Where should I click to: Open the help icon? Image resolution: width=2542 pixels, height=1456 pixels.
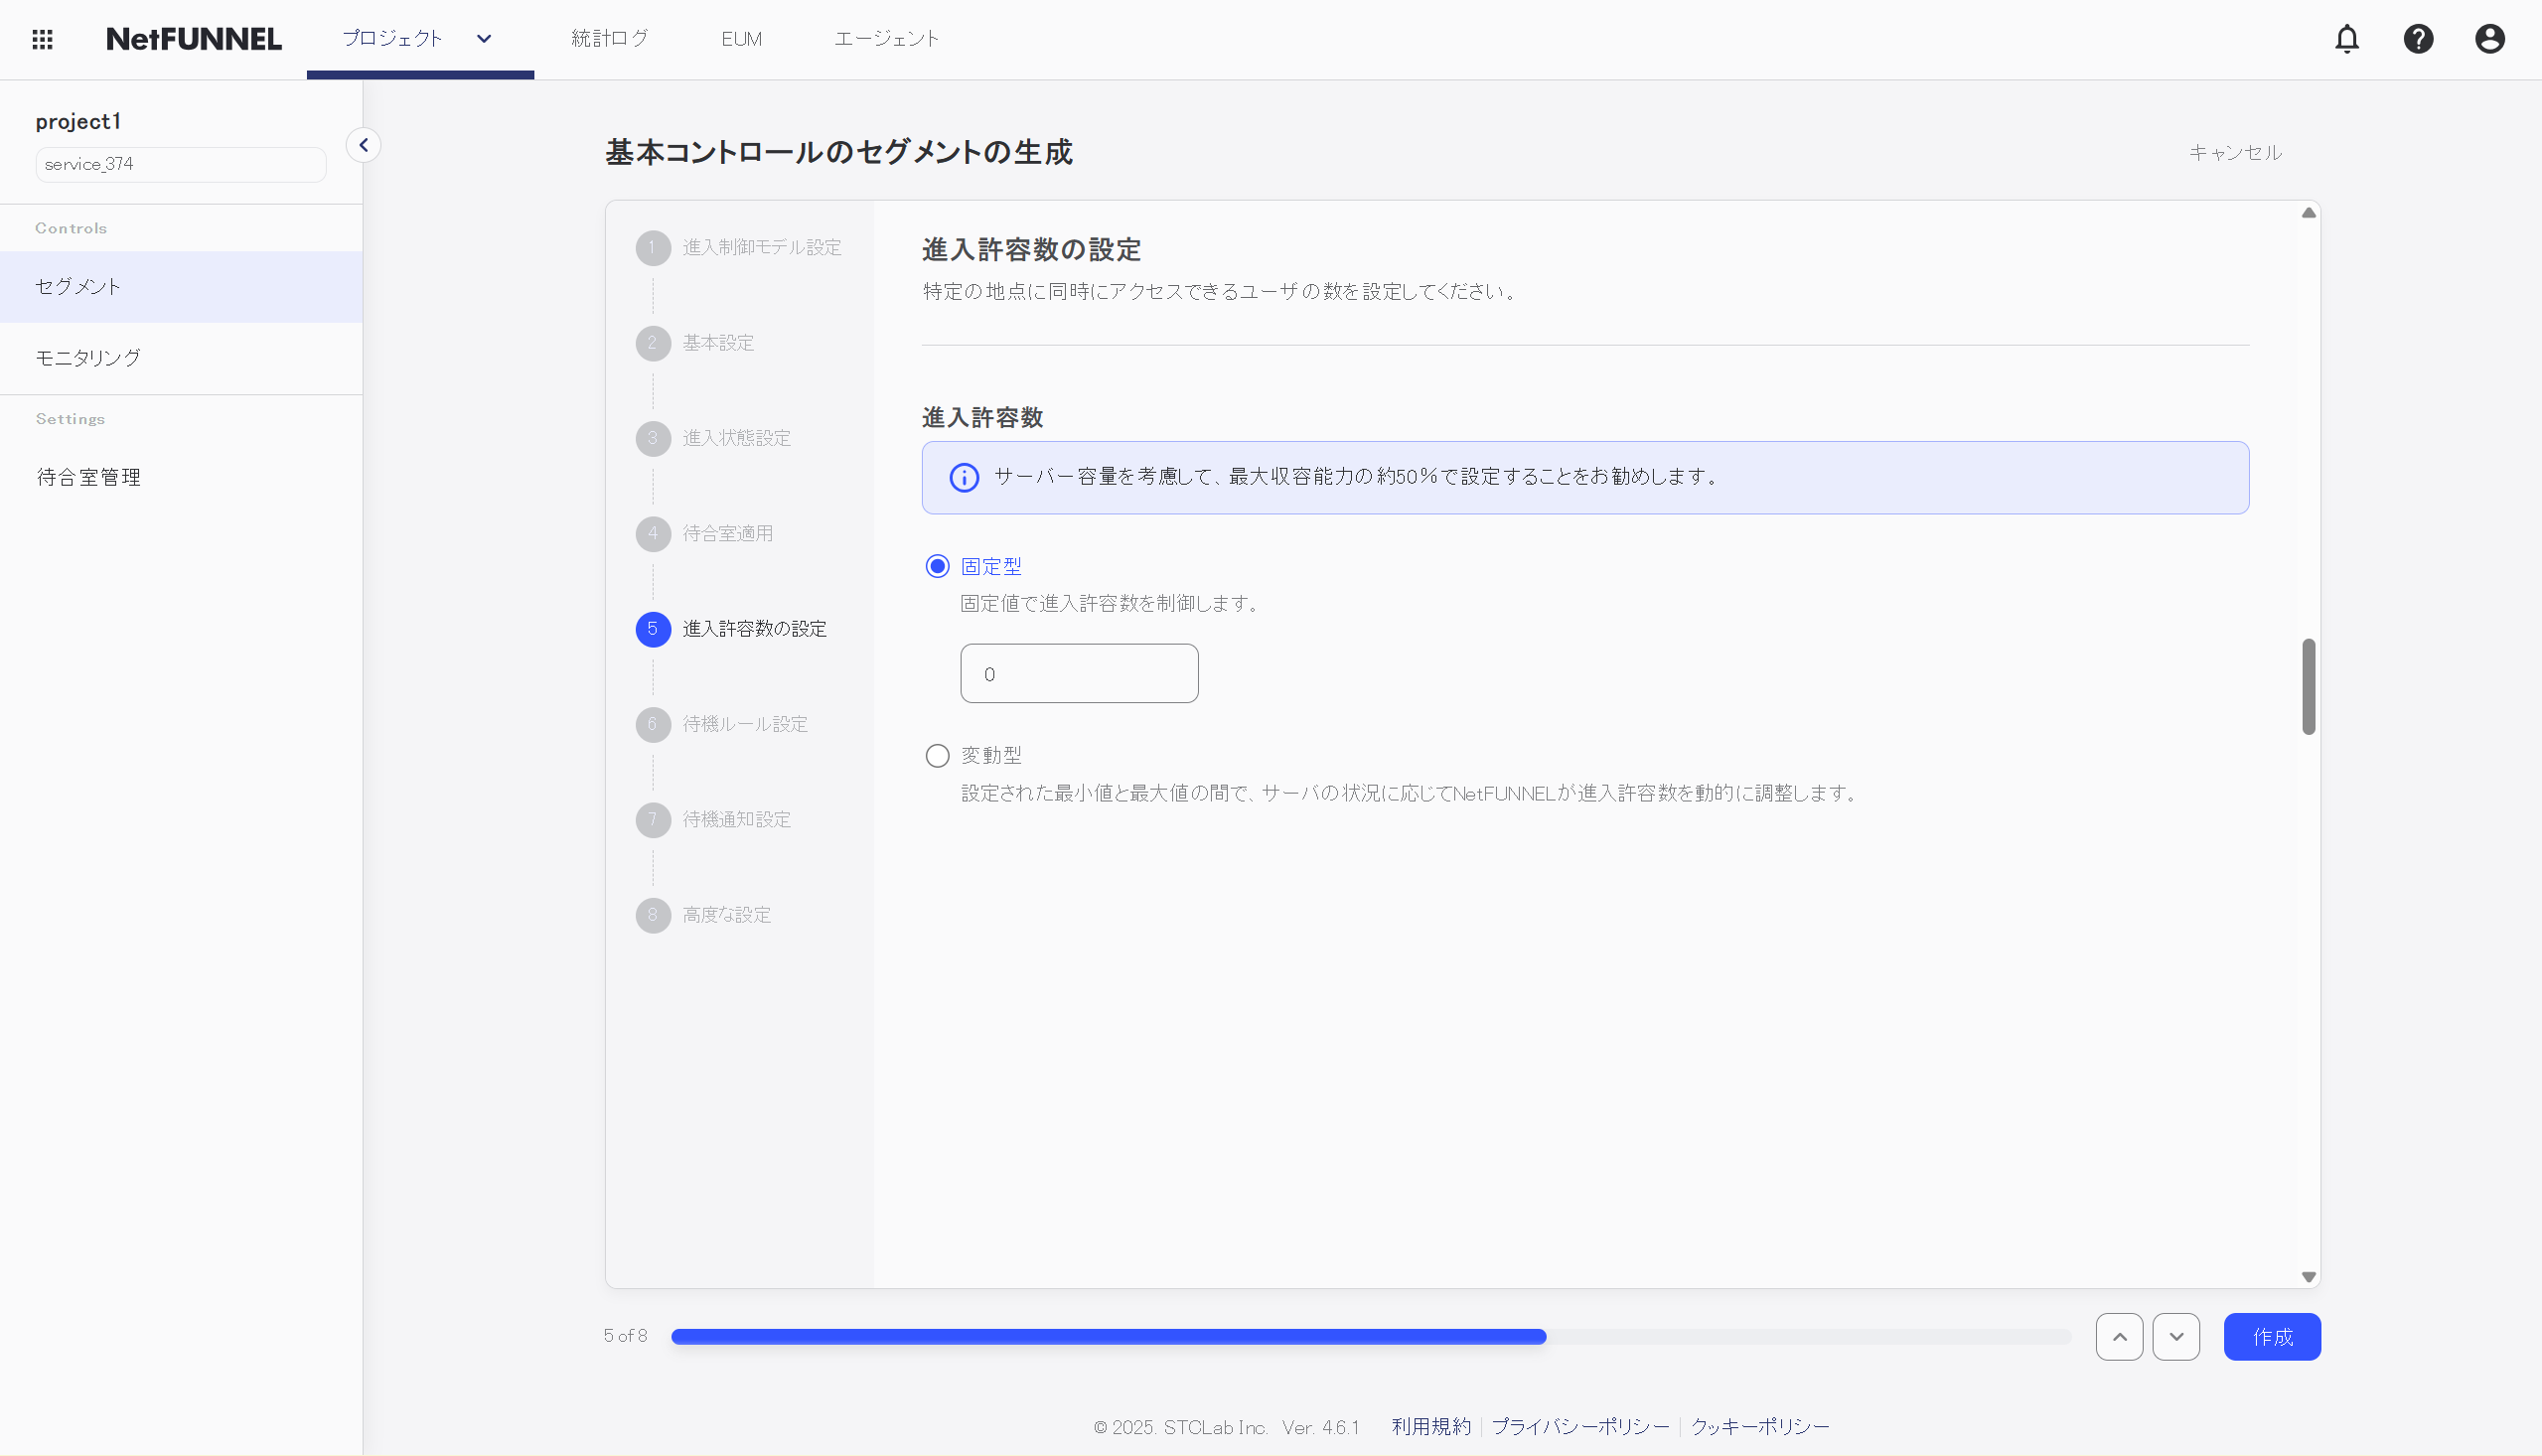[2418, 38]
